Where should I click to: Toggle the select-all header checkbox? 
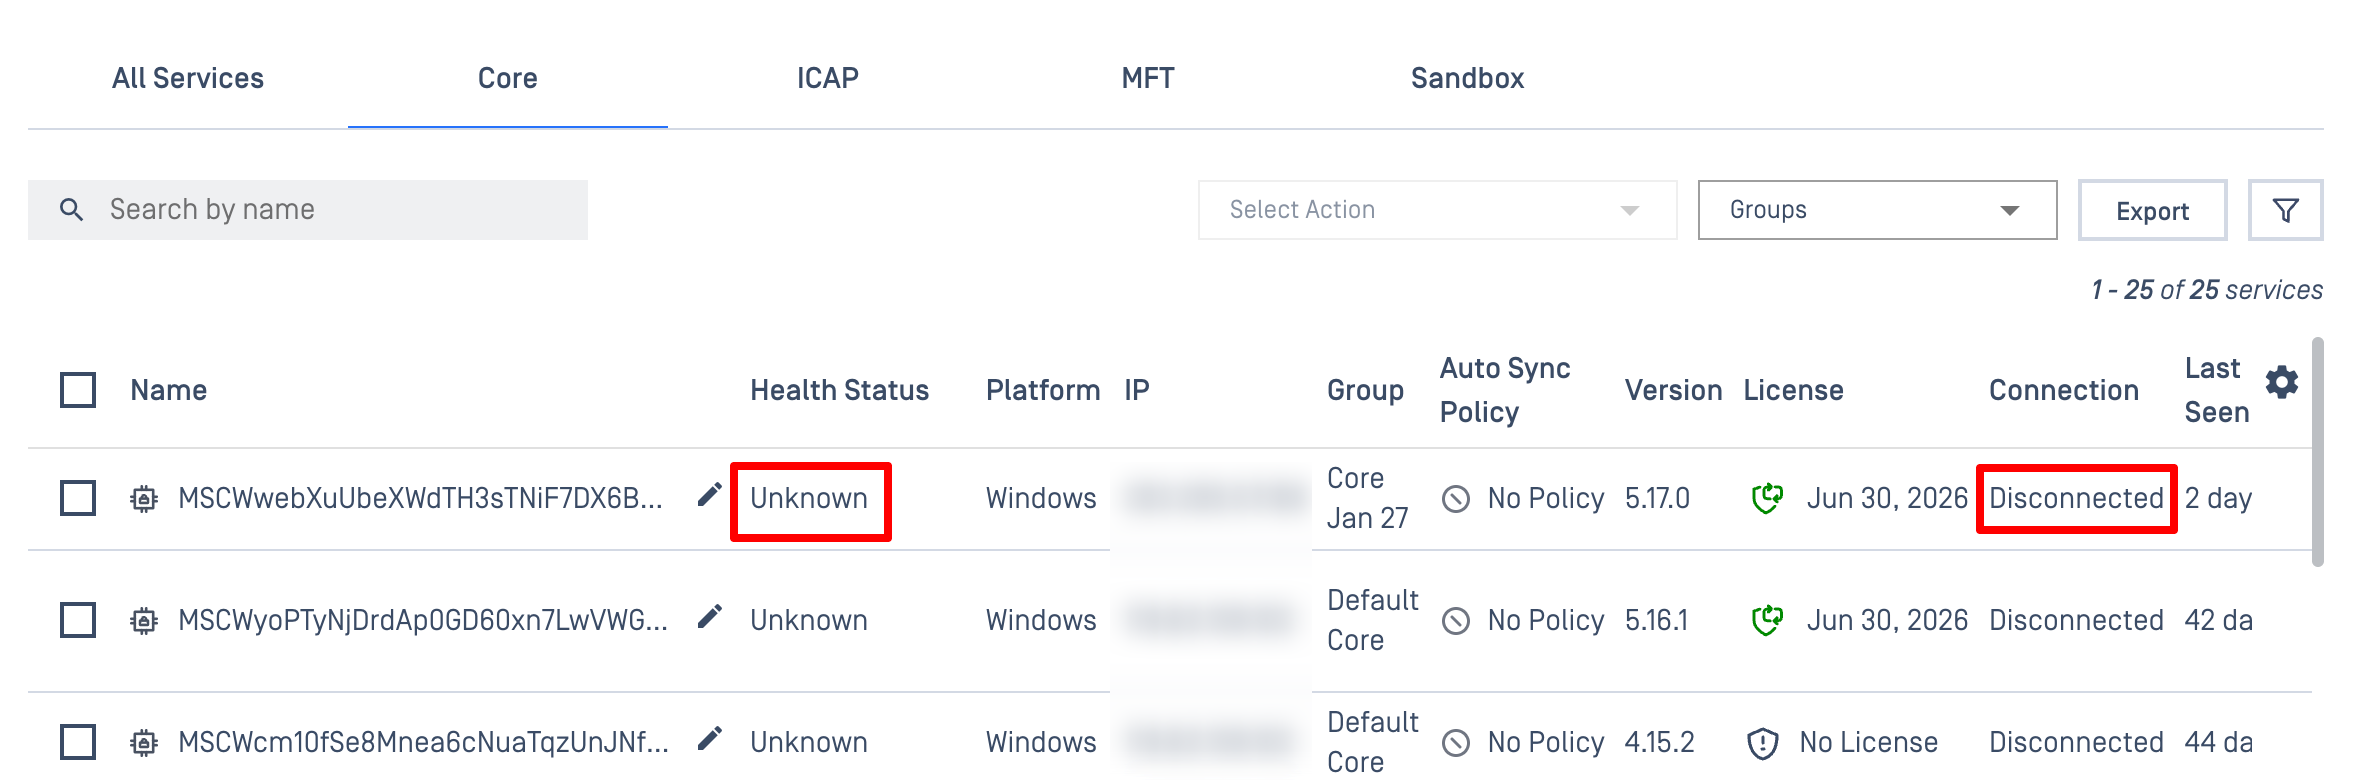[x=78, y=390]
